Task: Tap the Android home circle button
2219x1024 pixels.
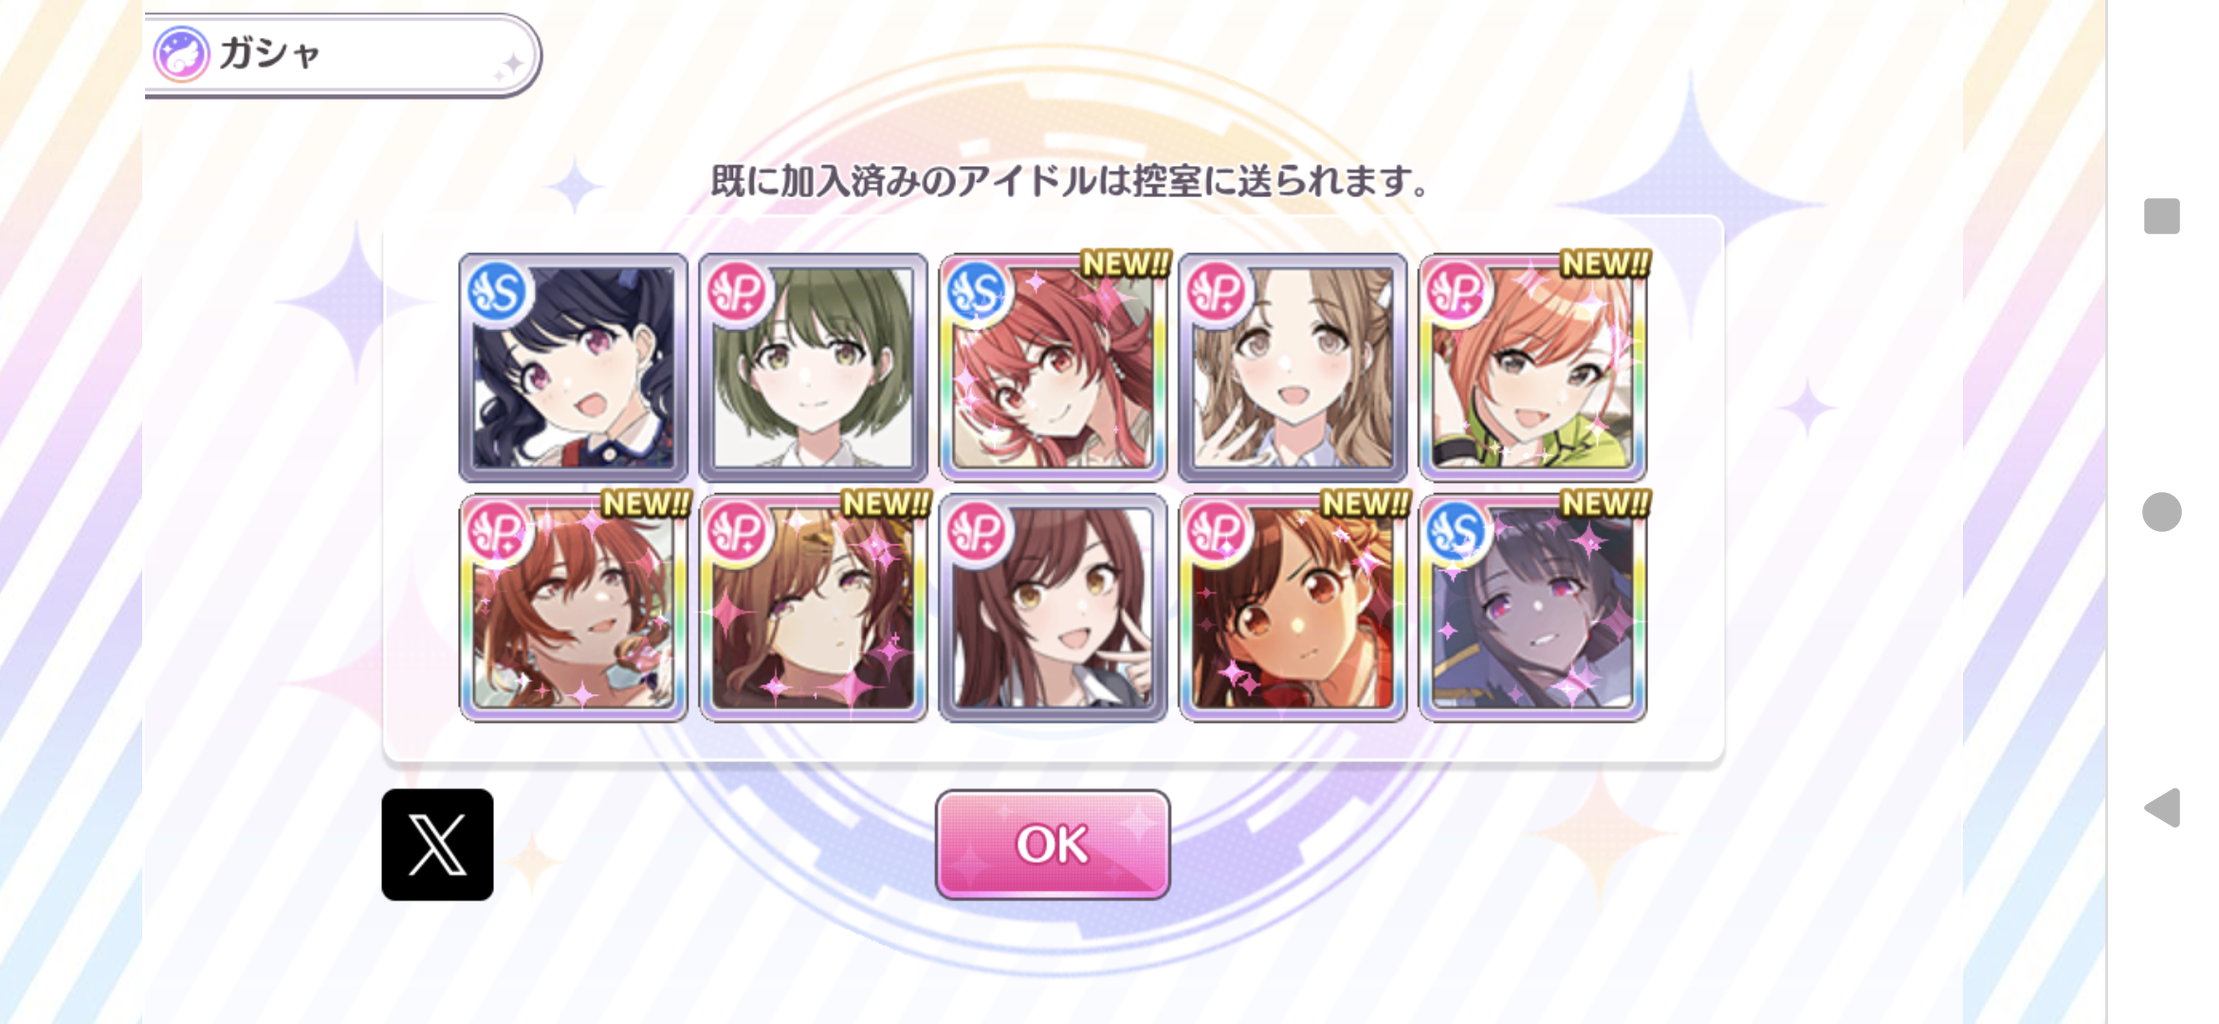Action: click(x=2161, y=512)
